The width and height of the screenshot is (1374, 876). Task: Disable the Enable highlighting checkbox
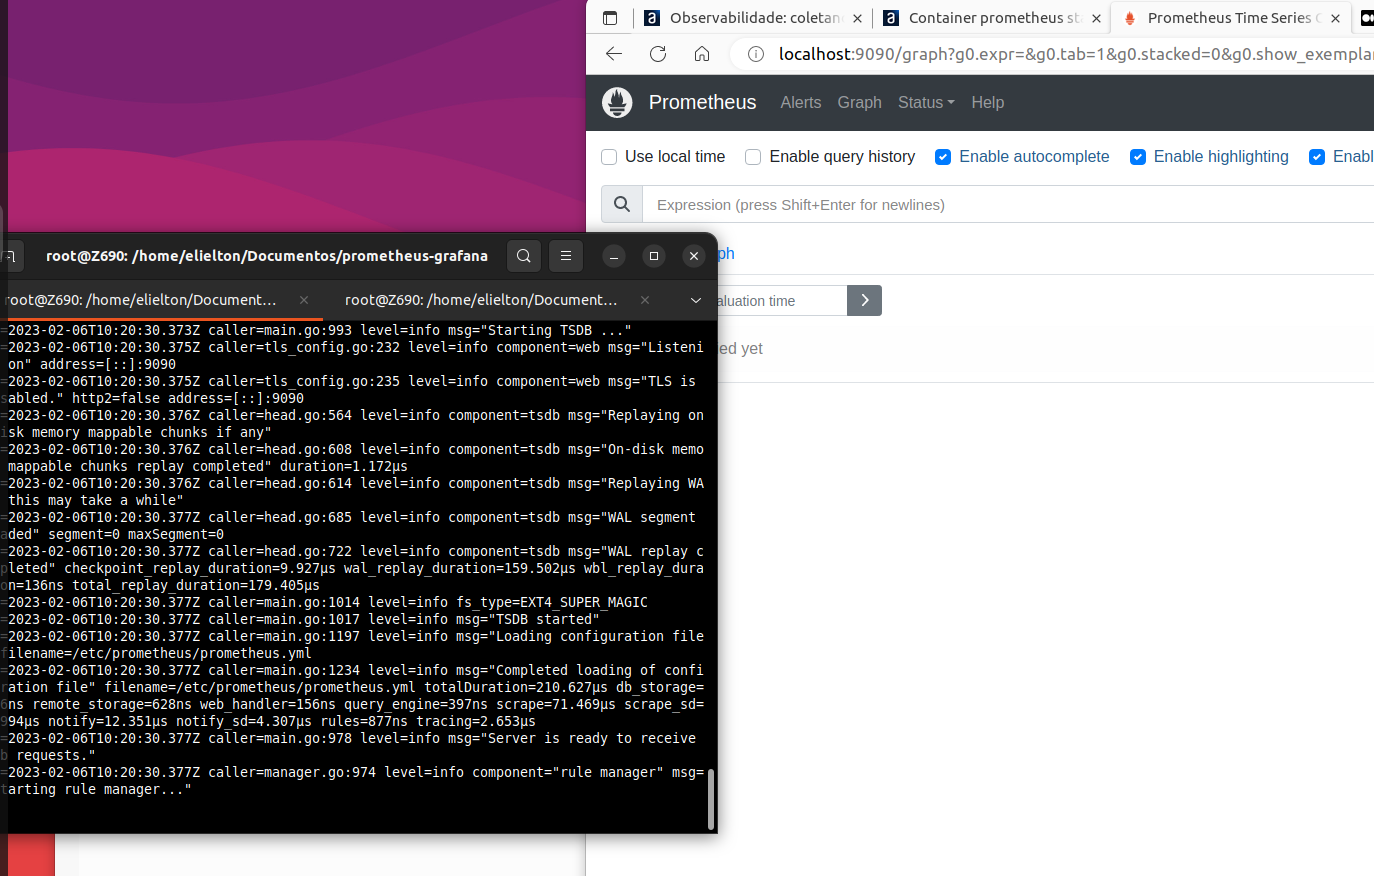point(1138,157)
